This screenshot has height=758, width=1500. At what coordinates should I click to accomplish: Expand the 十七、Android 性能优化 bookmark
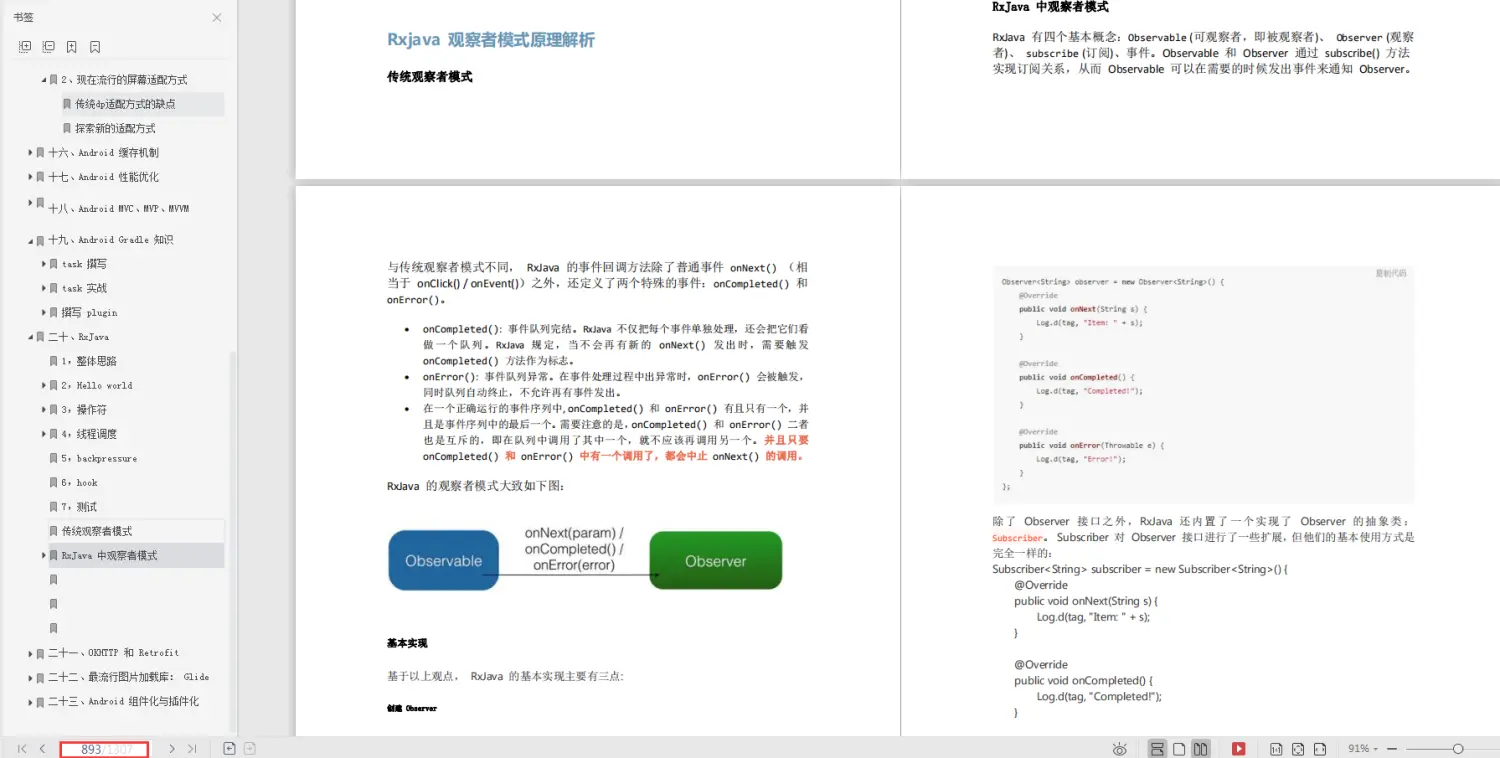pyautogui.click(x=31, y=177)
